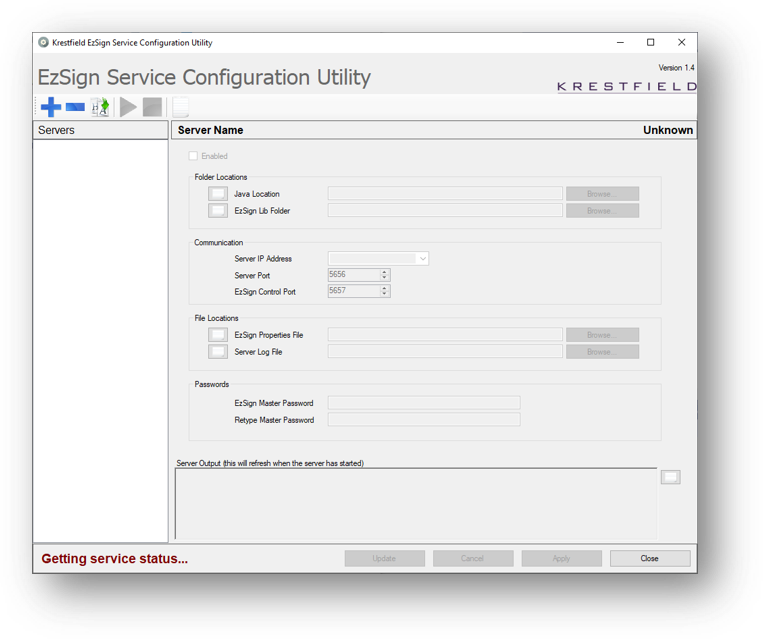This screenshot has width=763, height=639.
Task: Click the icon beside Java Location
Action: [x=218, y=194]
